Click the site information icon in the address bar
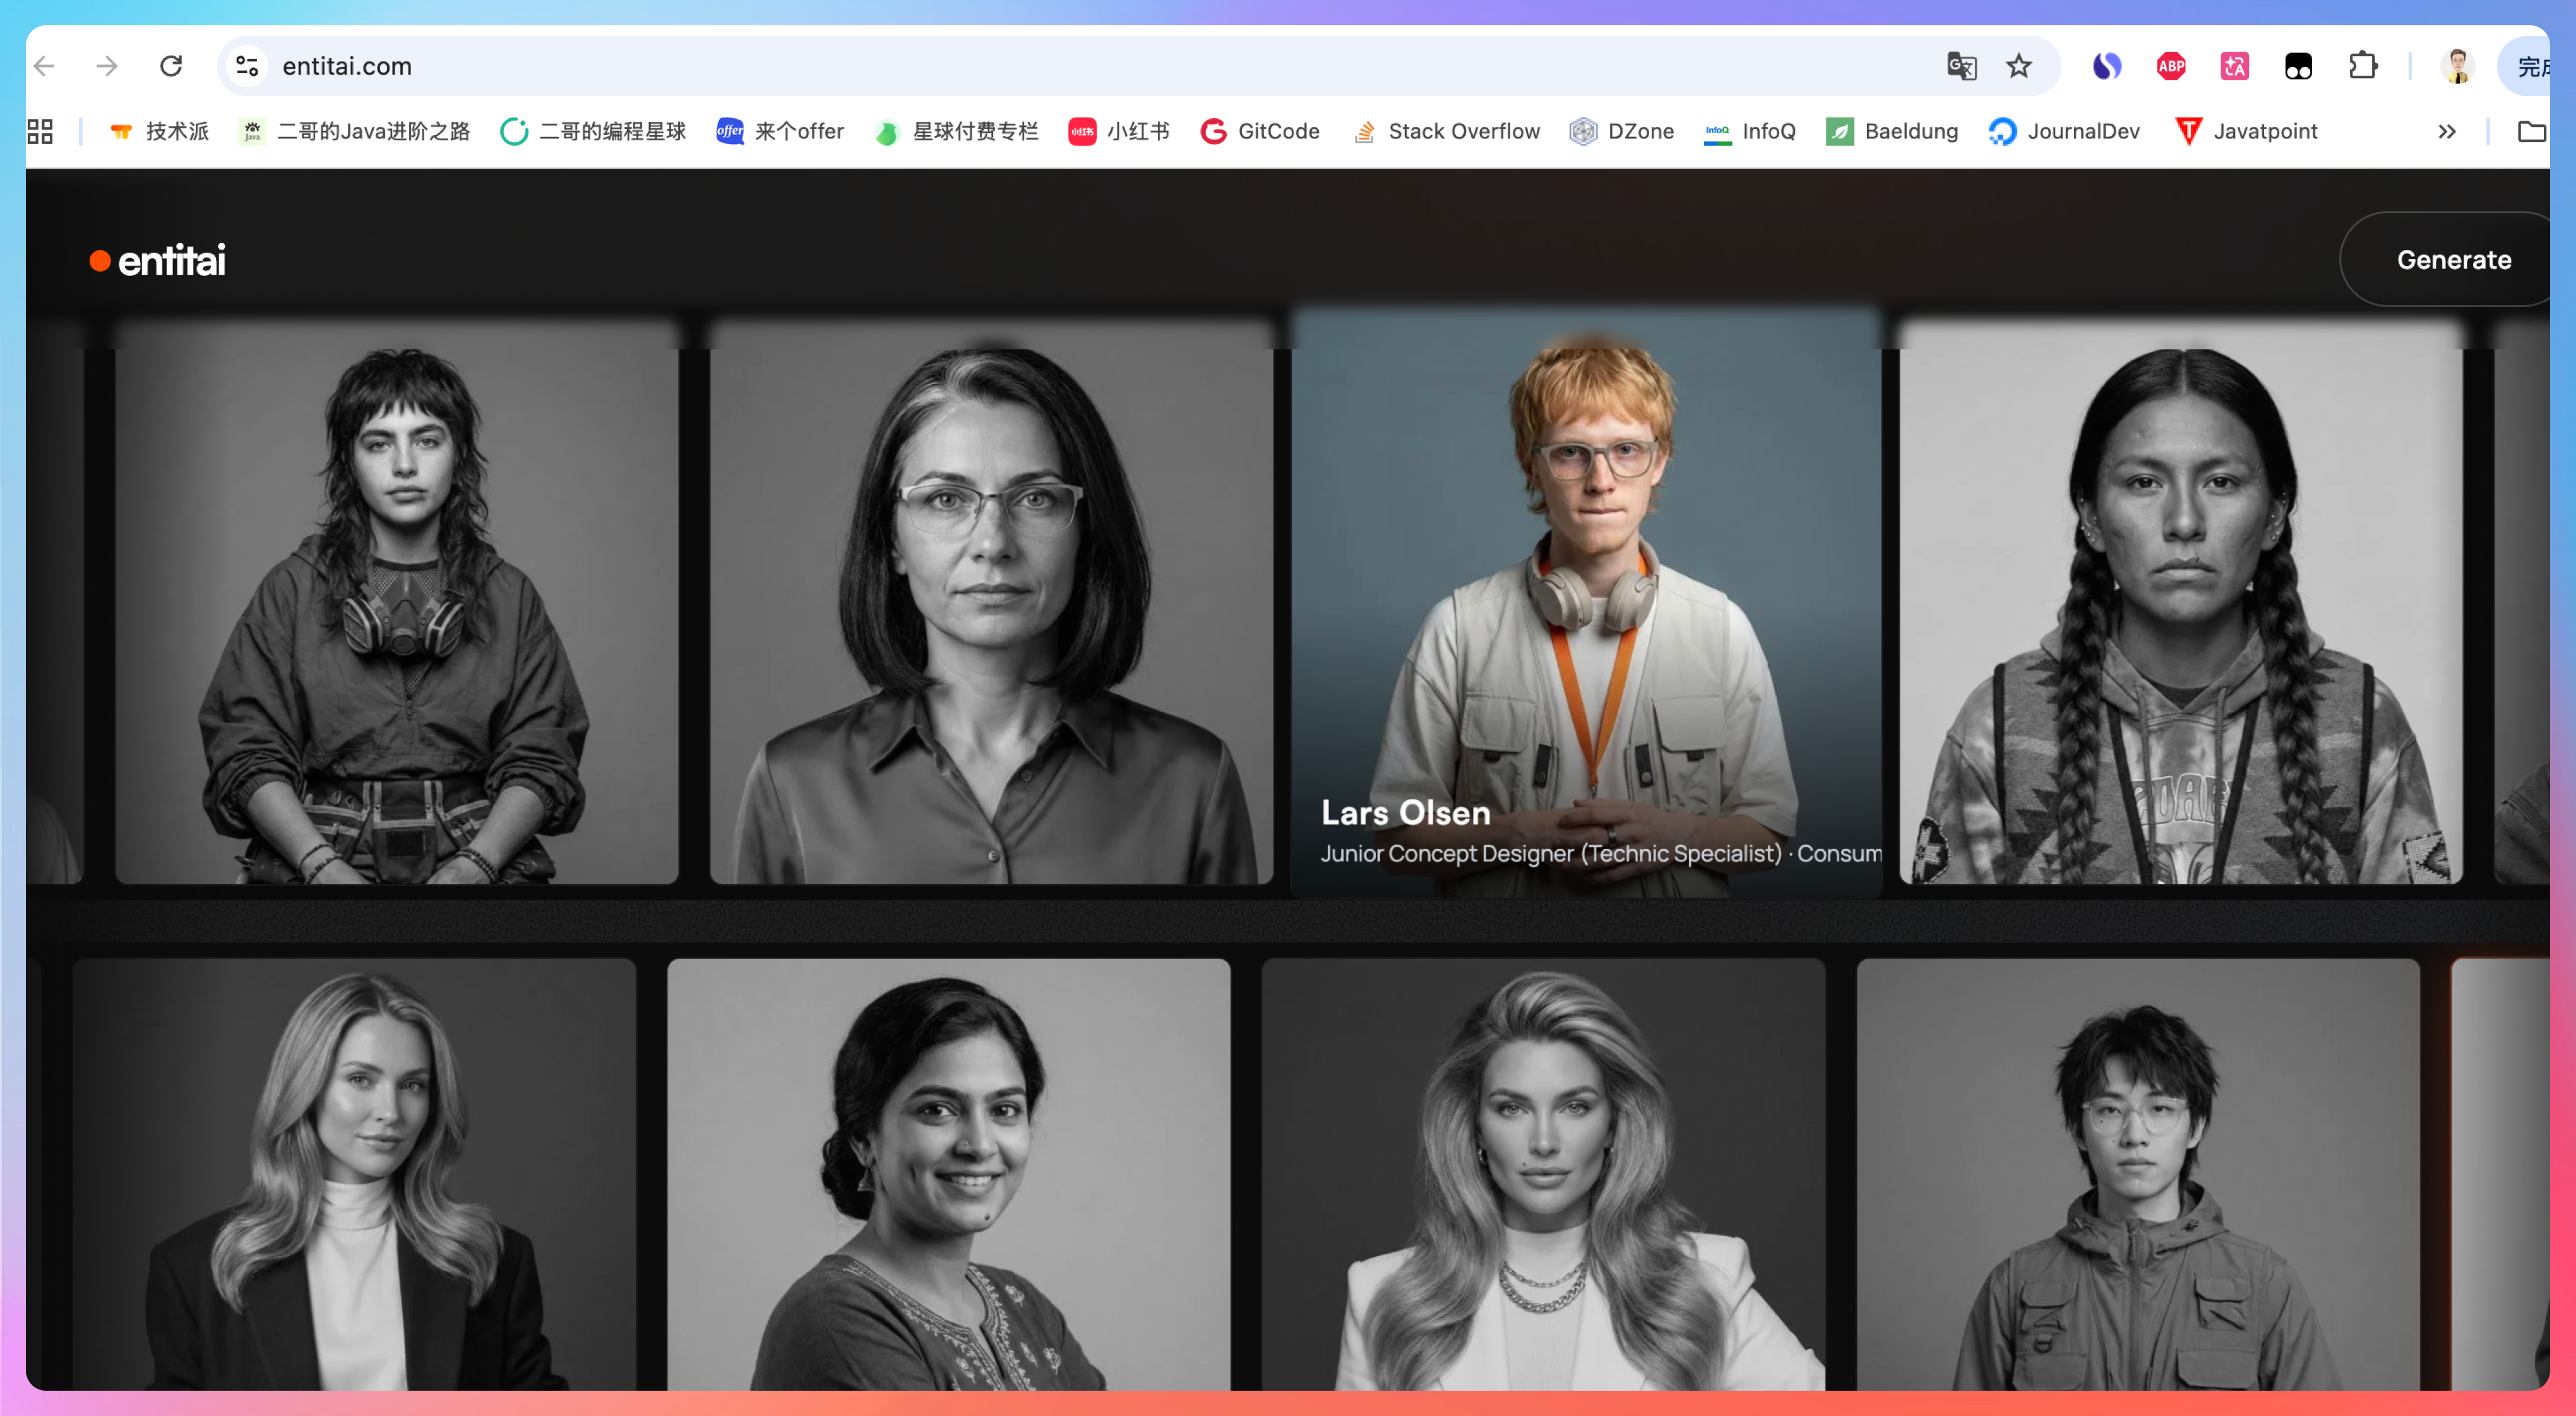 click(247, 66)
